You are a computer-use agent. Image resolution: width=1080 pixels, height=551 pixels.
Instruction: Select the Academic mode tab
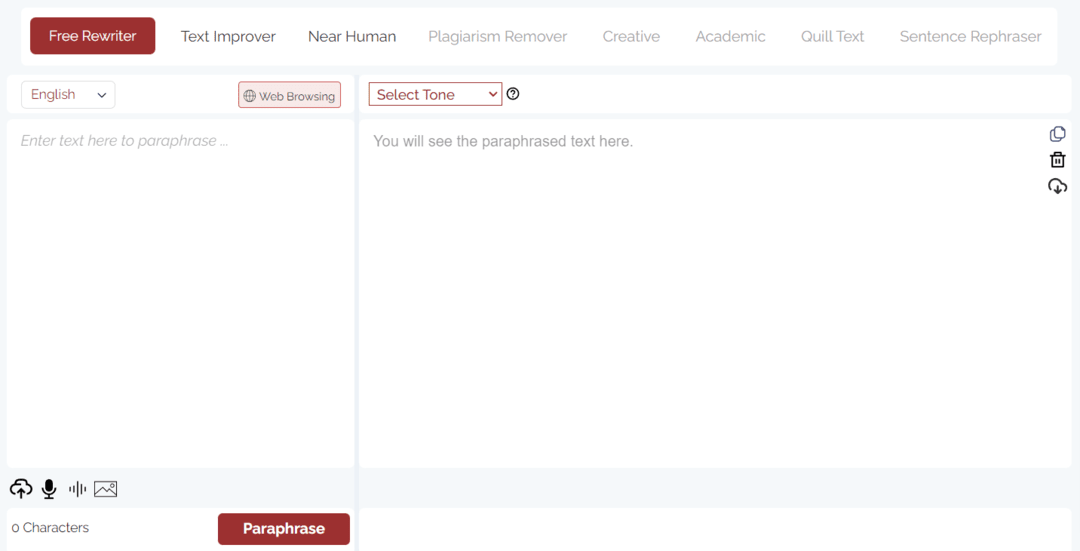coord(730,37)
